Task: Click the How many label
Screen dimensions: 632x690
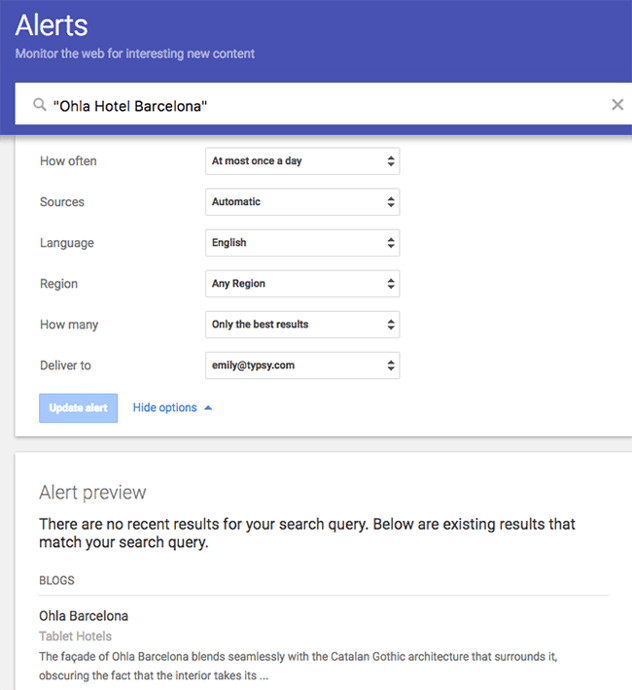Action: [x=69, y=325]
